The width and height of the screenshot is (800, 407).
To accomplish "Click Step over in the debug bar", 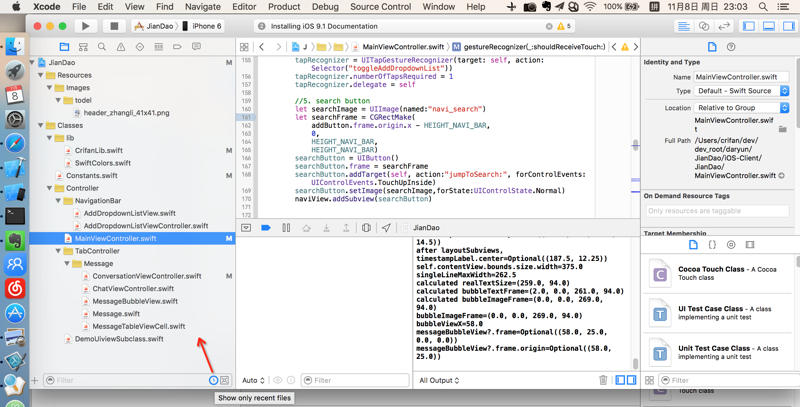I will 306,227.
